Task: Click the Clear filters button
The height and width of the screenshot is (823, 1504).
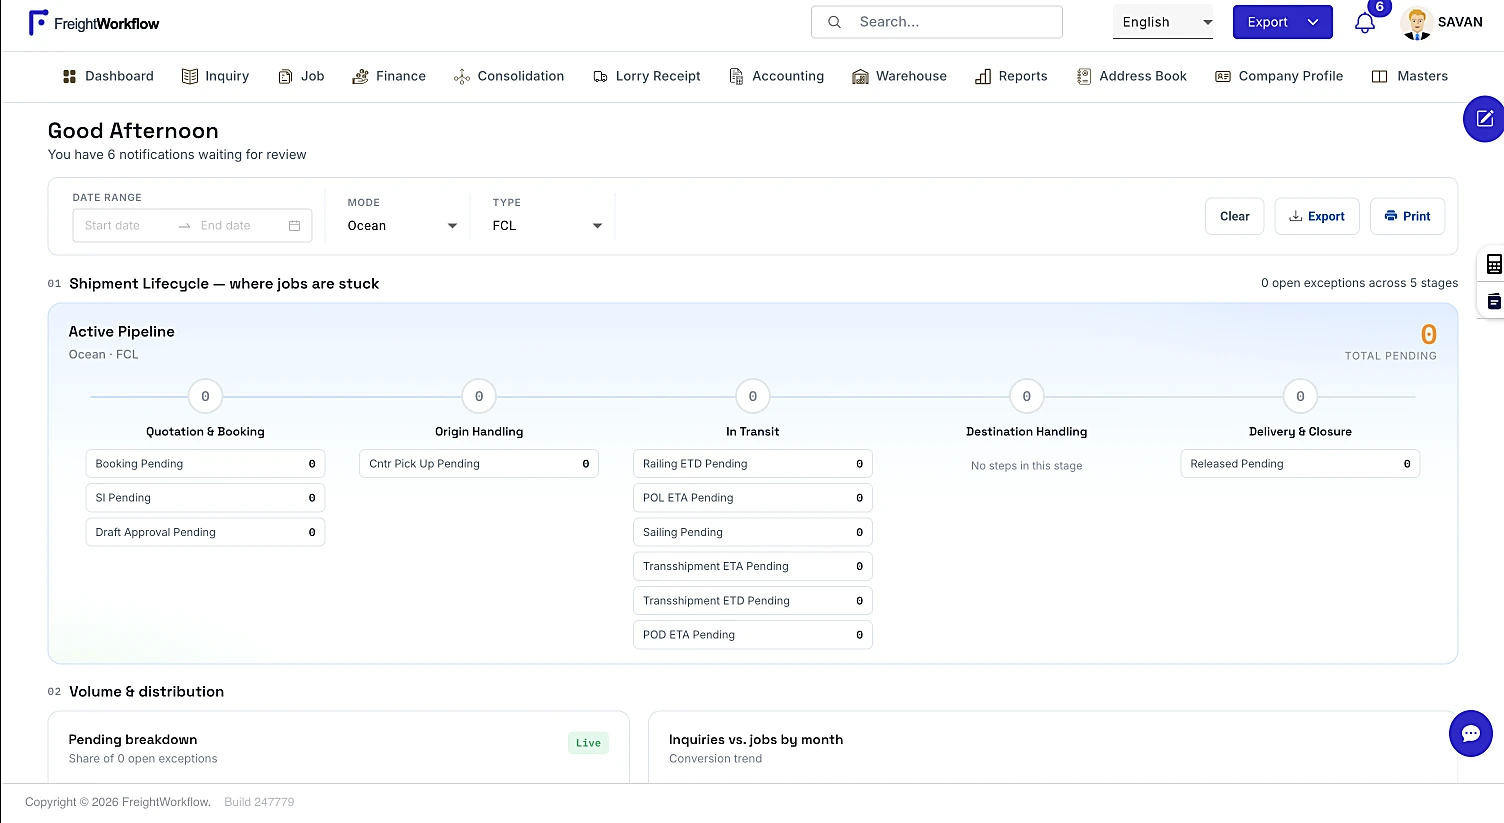Action: pyautogui.click(x=1235, y=216)
